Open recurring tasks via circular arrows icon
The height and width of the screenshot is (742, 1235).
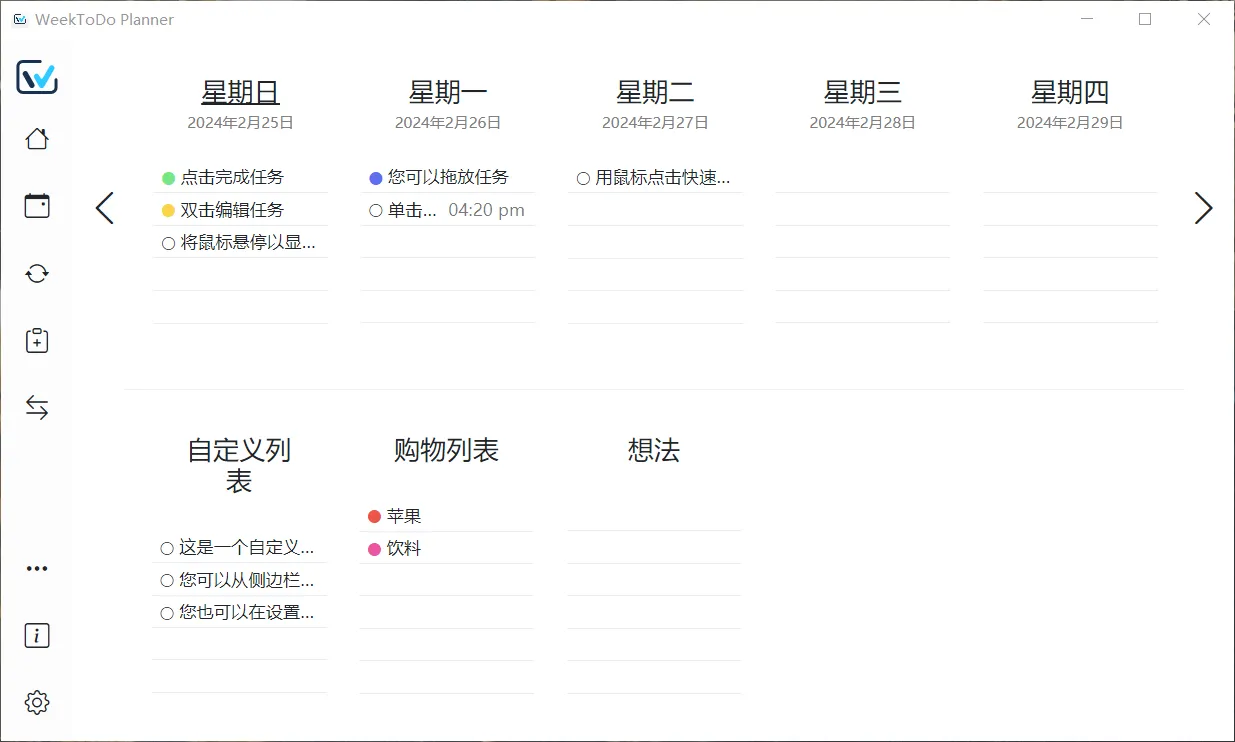[37, 273]
